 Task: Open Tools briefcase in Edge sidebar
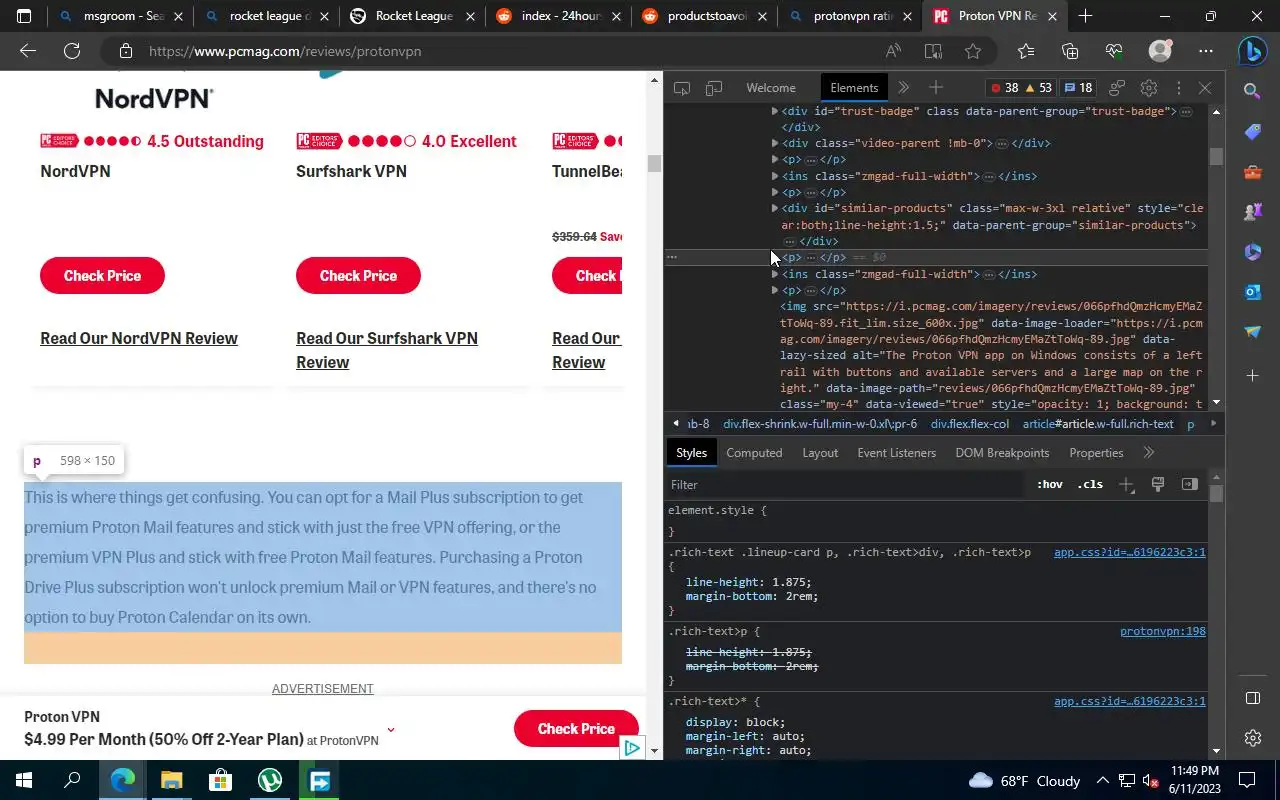1253,172
